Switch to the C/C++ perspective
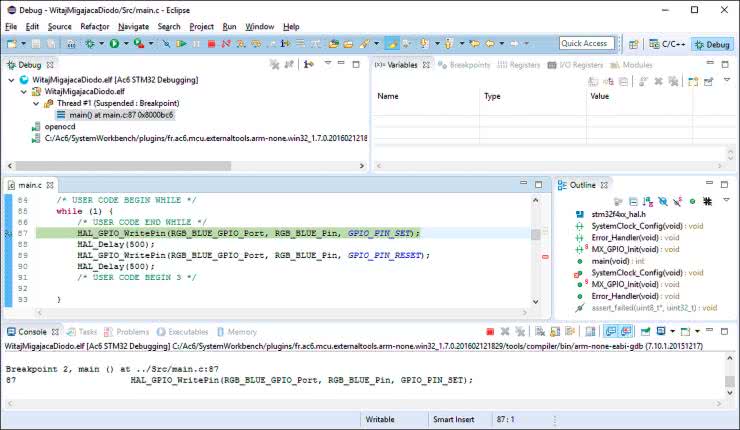The image size is (740, 430). [666, 44]
